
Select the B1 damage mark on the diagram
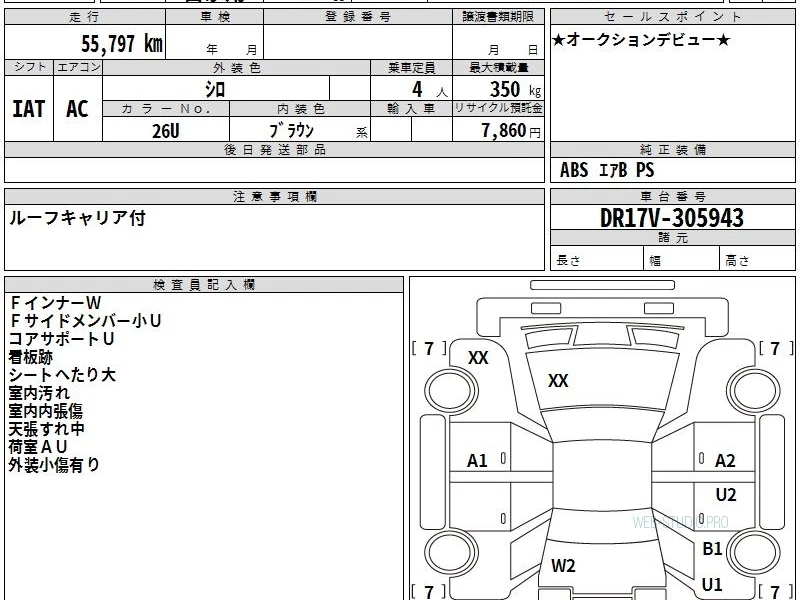coord(712,548)
